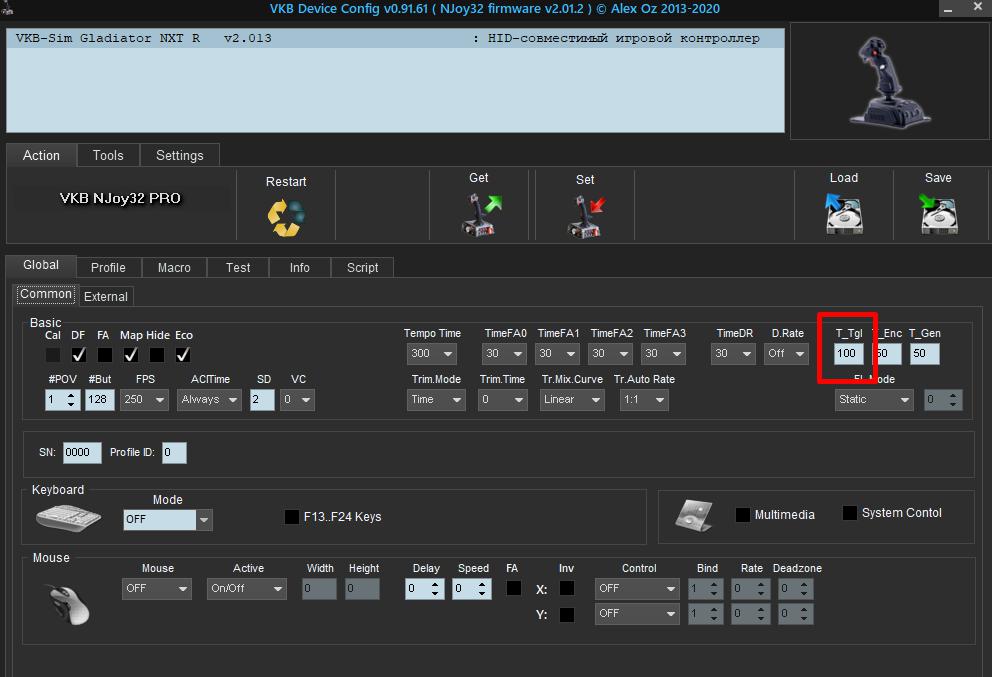992x677 pixels.
Task: Enable the Multimedia checkbox
Action: (x=743, y=514)
